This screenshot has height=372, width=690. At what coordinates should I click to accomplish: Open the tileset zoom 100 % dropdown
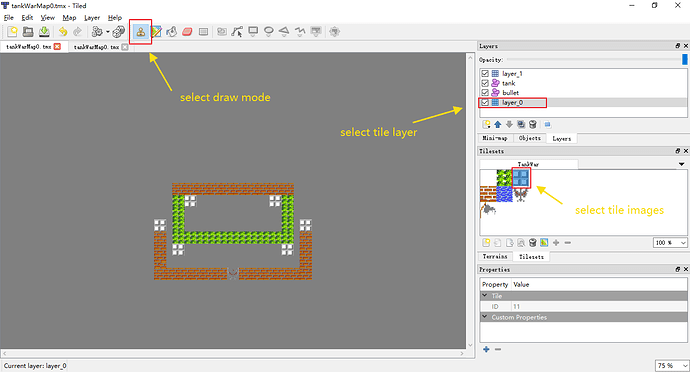pos(670,243)
